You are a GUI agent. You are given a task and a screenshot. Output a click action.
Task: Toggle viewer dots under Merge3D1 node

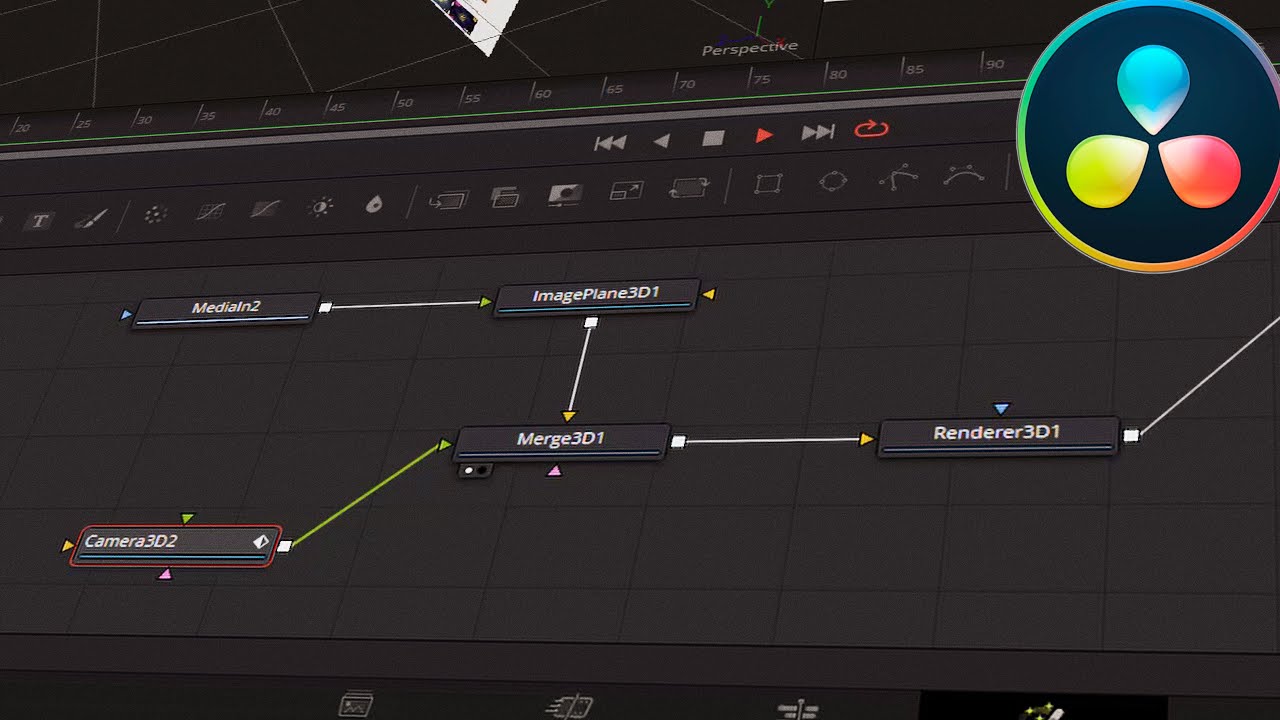(476, 470)
